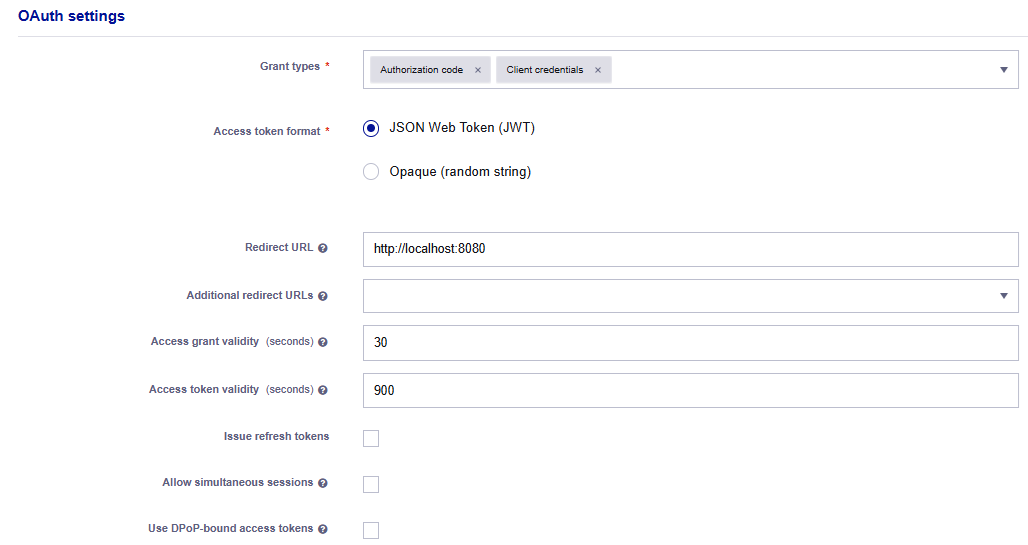Click the Access token validity field
The width and height of the screenshot is (1028, 545).
pyautogui.click(x=690, y=390)
